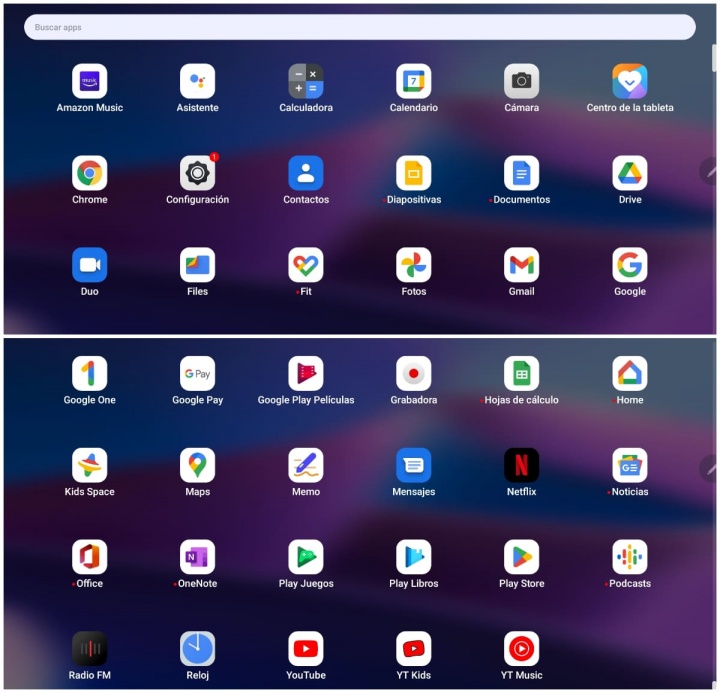Launch Google Maps

[x=197, y=465]
